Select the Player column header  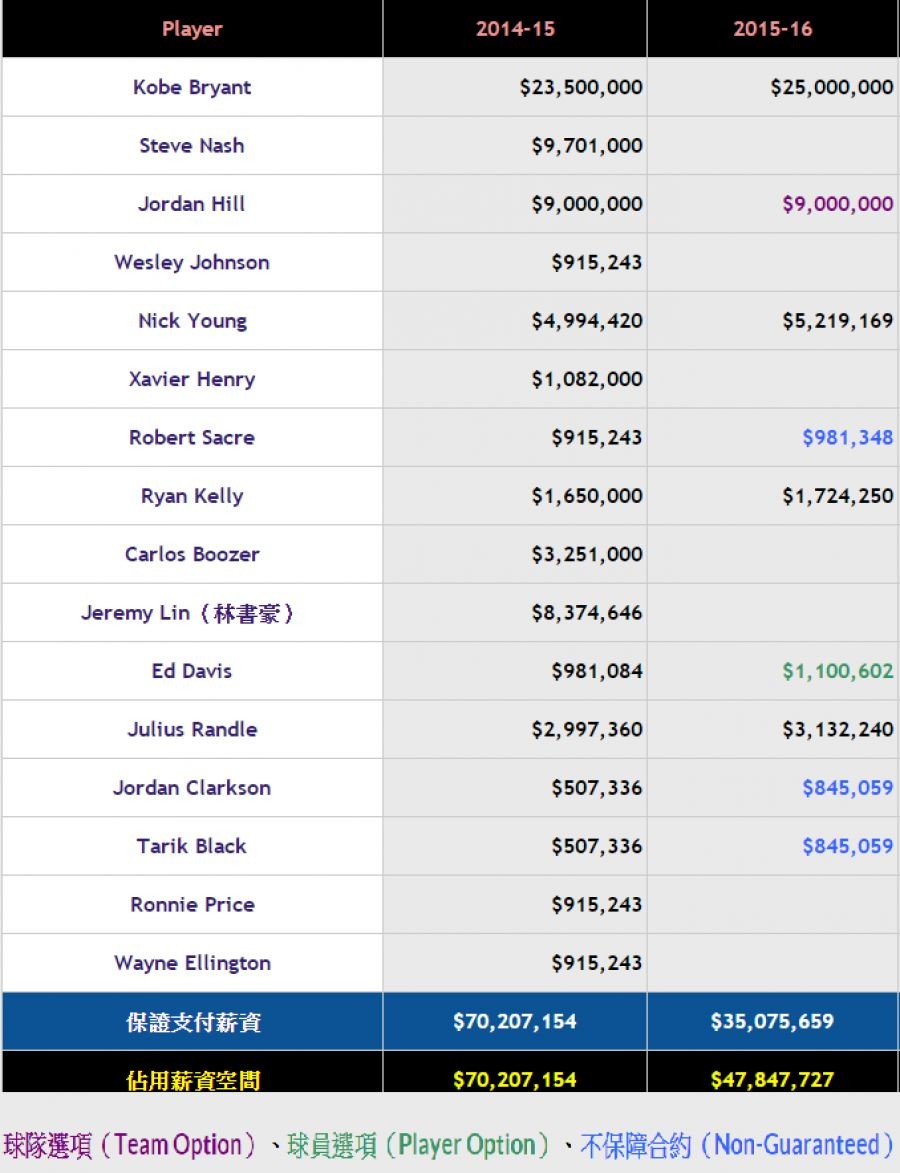tap(192, 29)
